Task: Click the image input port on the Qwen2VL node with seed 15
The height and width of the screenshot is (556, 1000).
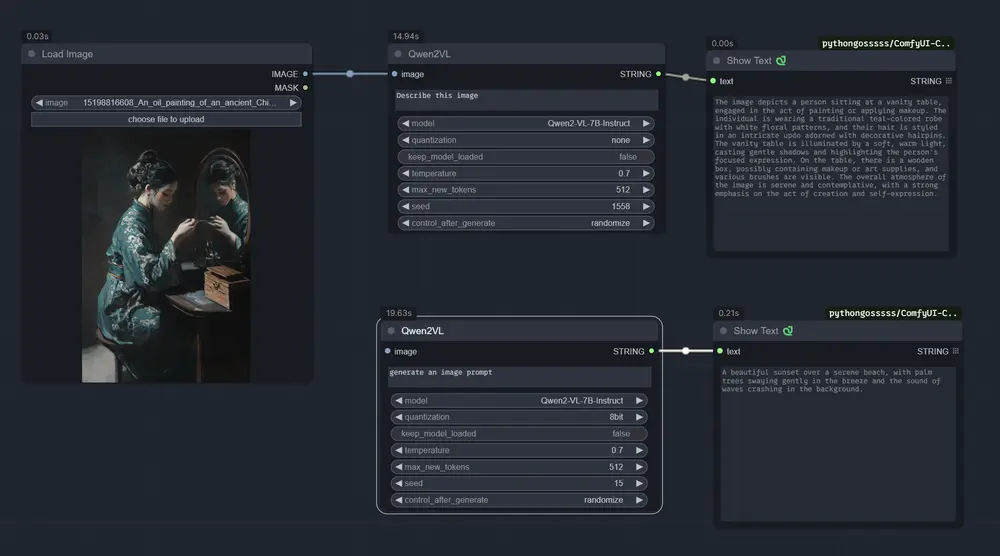Action: [x=388, y=351]
